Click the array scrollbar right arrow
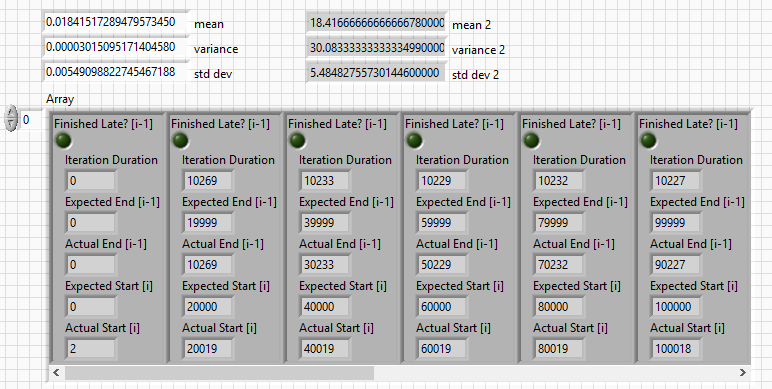This screenshot has width=772, height=389. (x=743, y=373)
